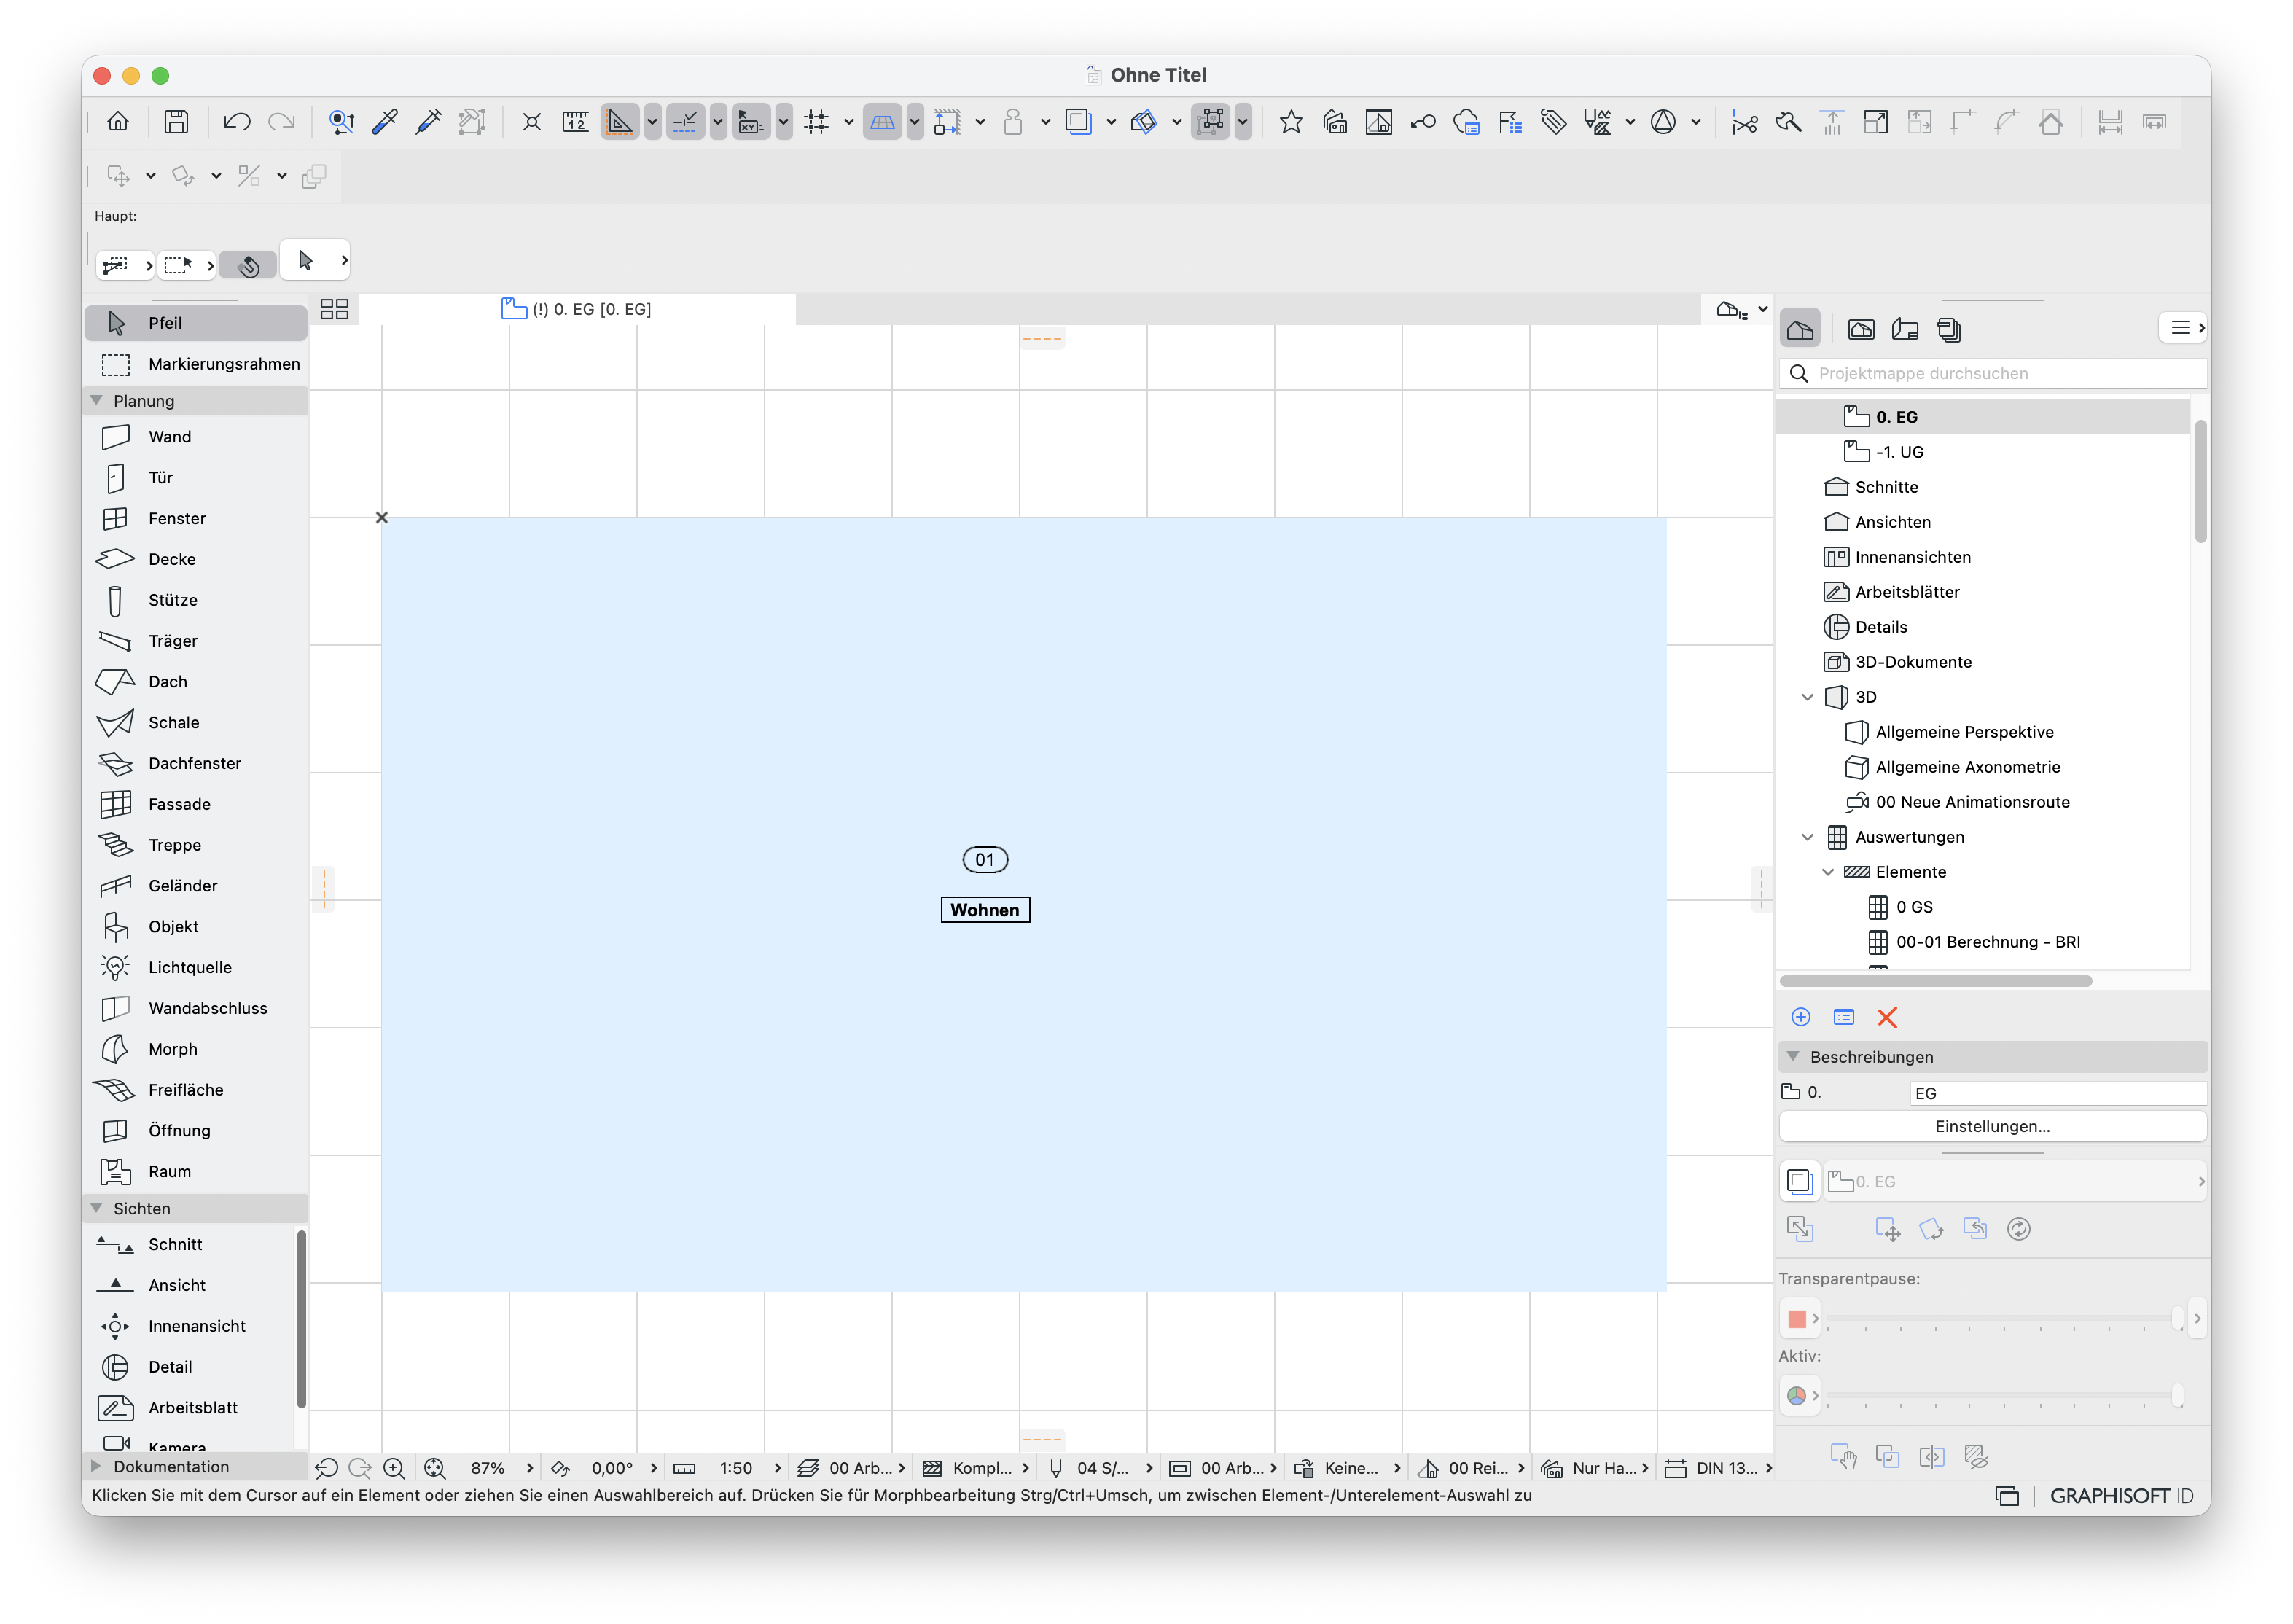The height and width of the screenshot is (1624, 2293).
Task: Collapse the Auswertungen tree node
Action: (x=1807, y=837)
